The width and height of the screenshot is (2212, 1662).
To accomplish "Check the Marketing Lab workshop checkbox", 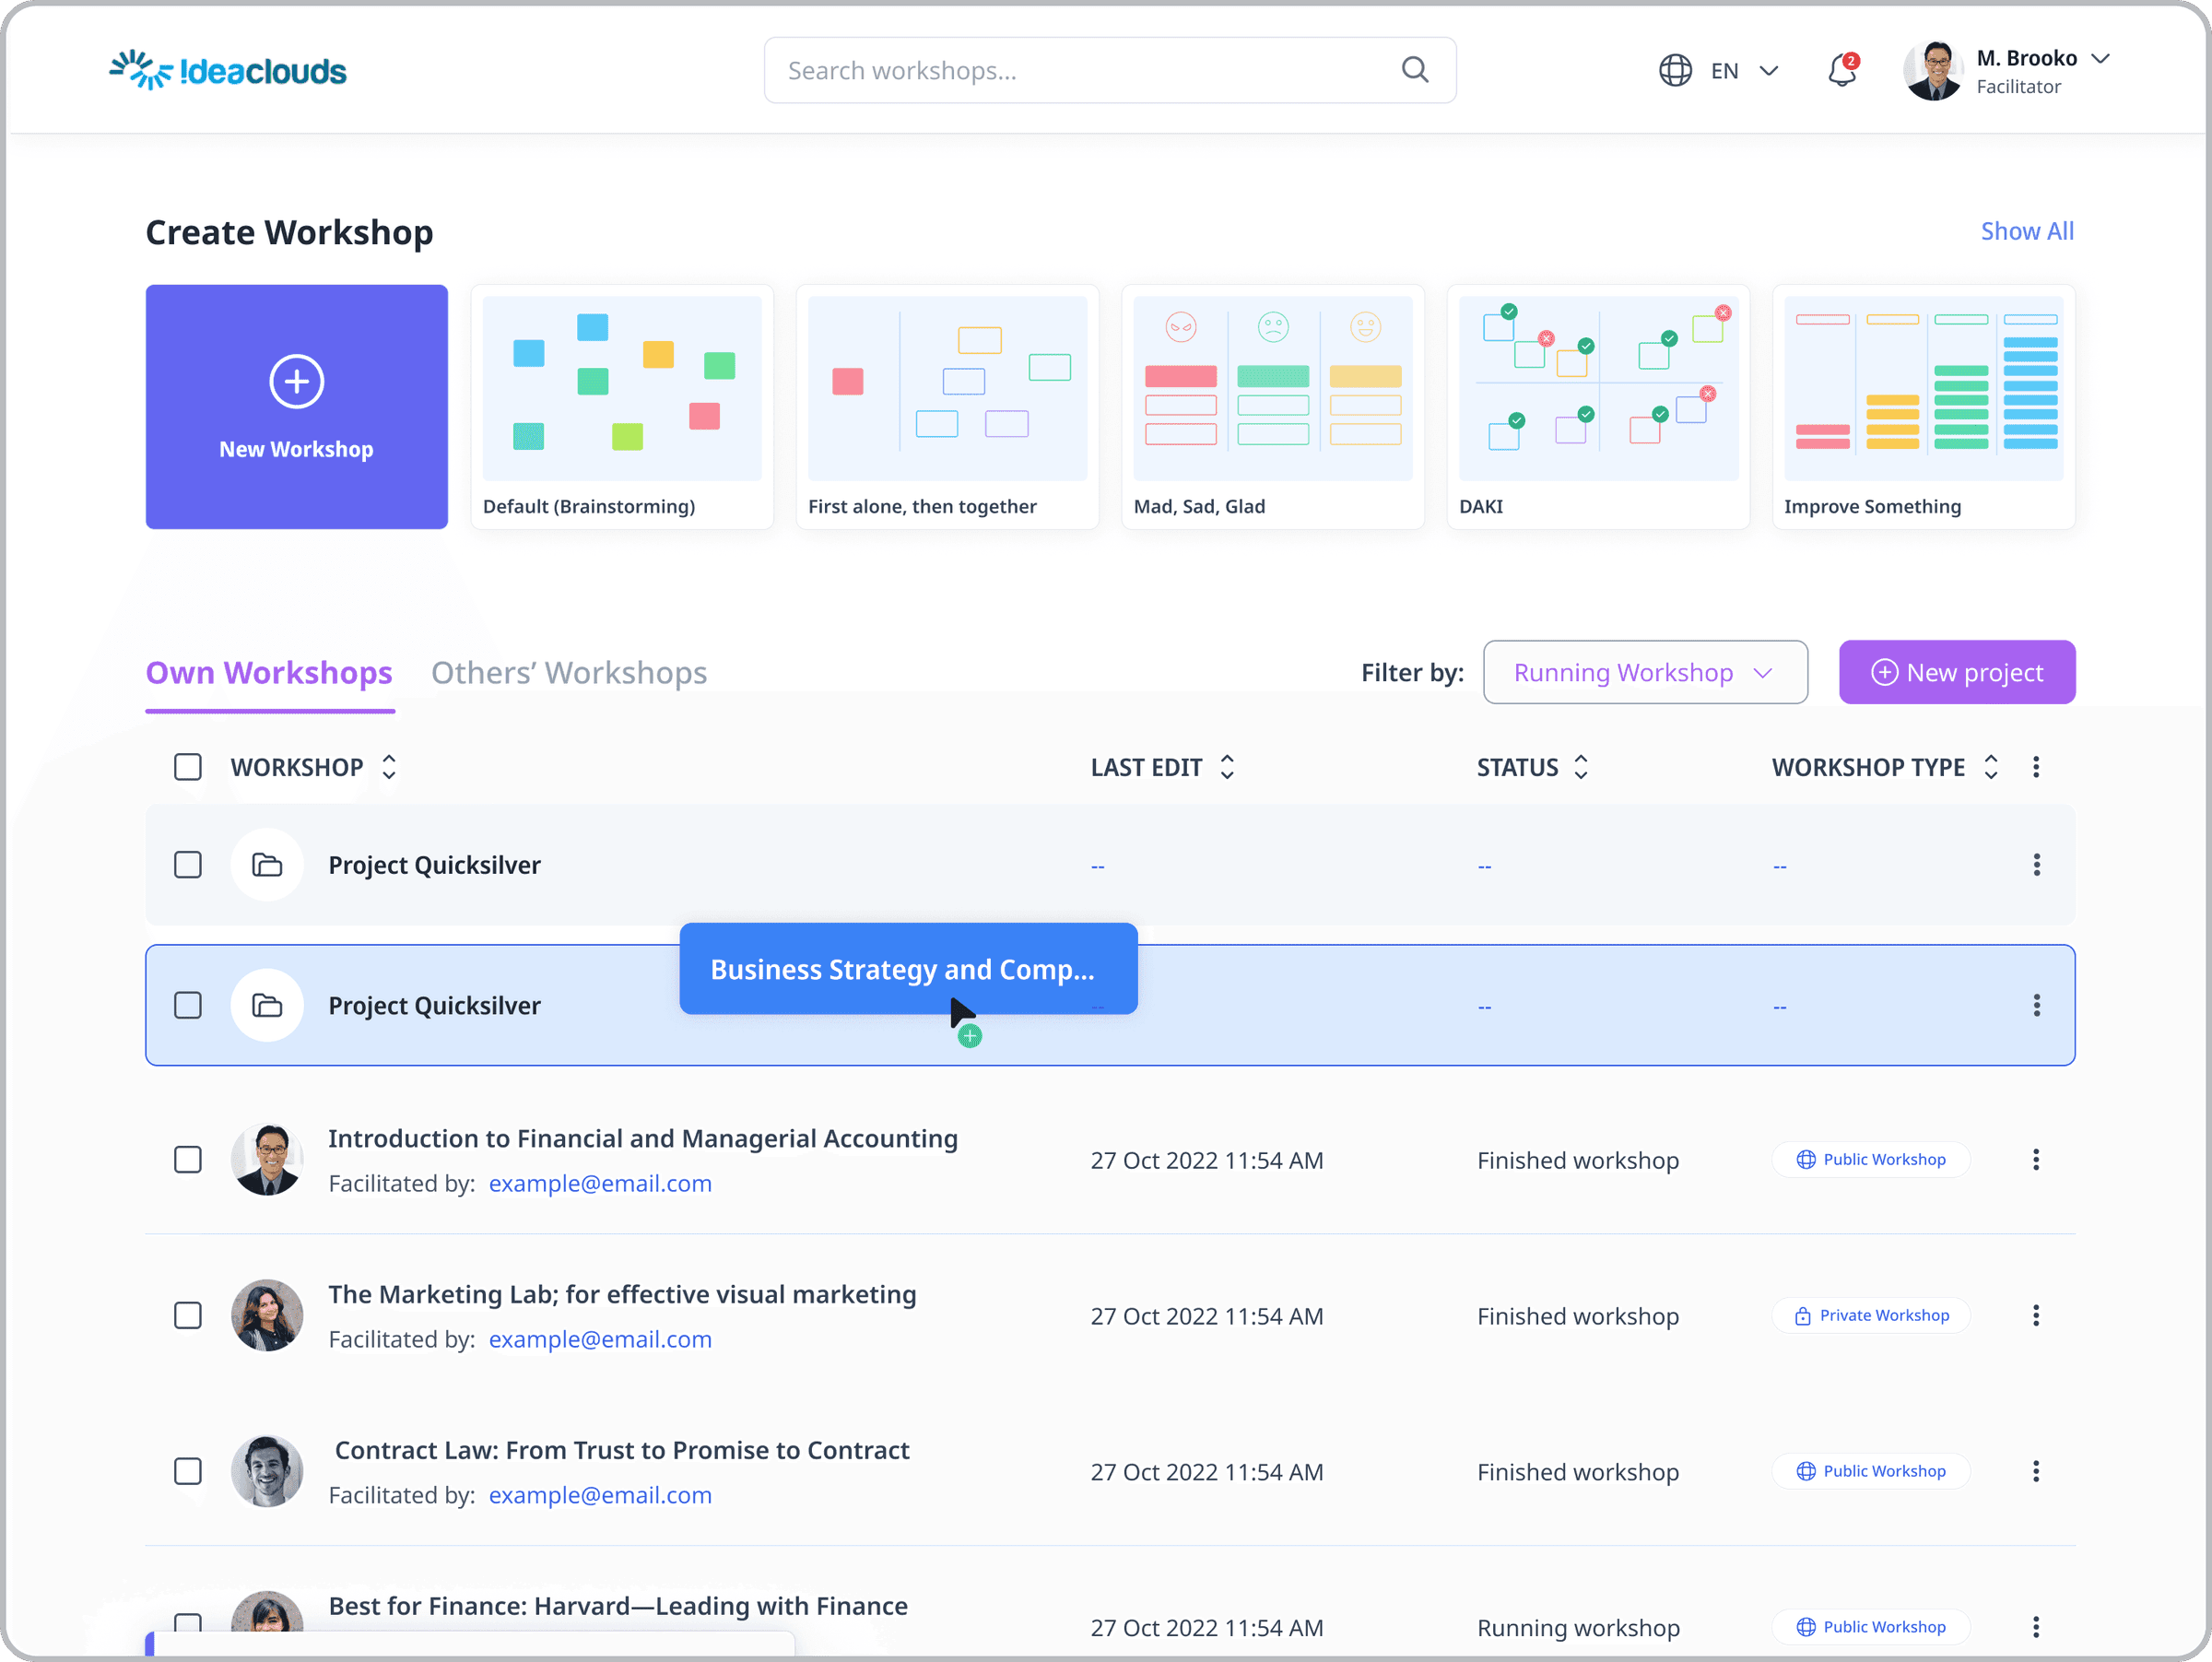I will click(188, 1315).
